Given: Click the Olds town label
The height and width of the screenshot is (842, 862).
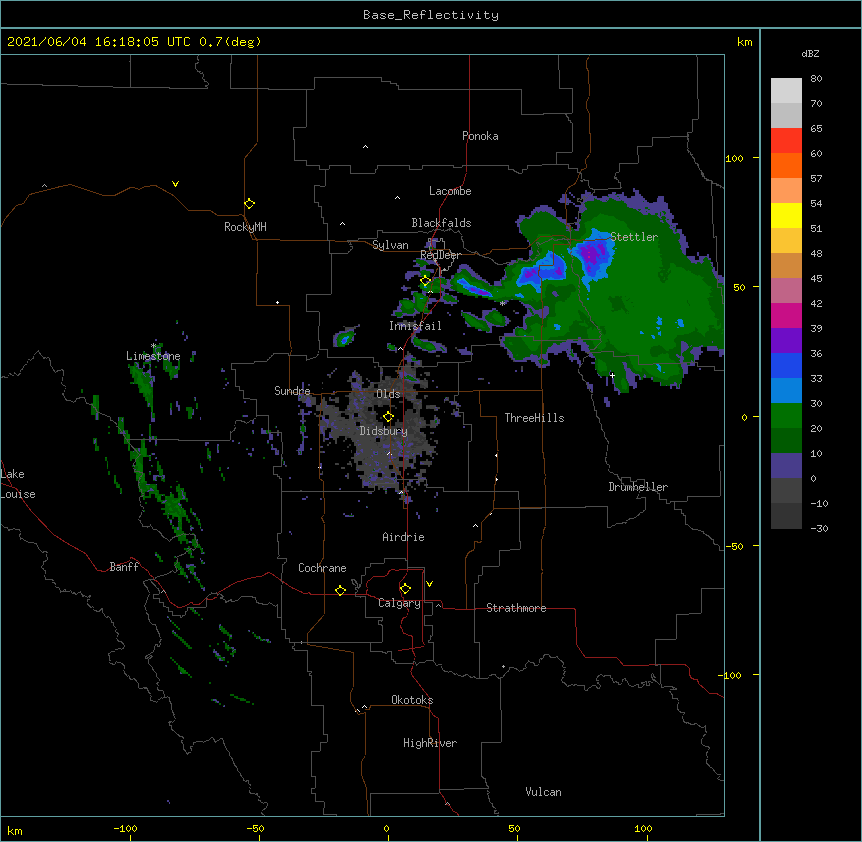Looking at the screenshot, I should tap(388, 394).
